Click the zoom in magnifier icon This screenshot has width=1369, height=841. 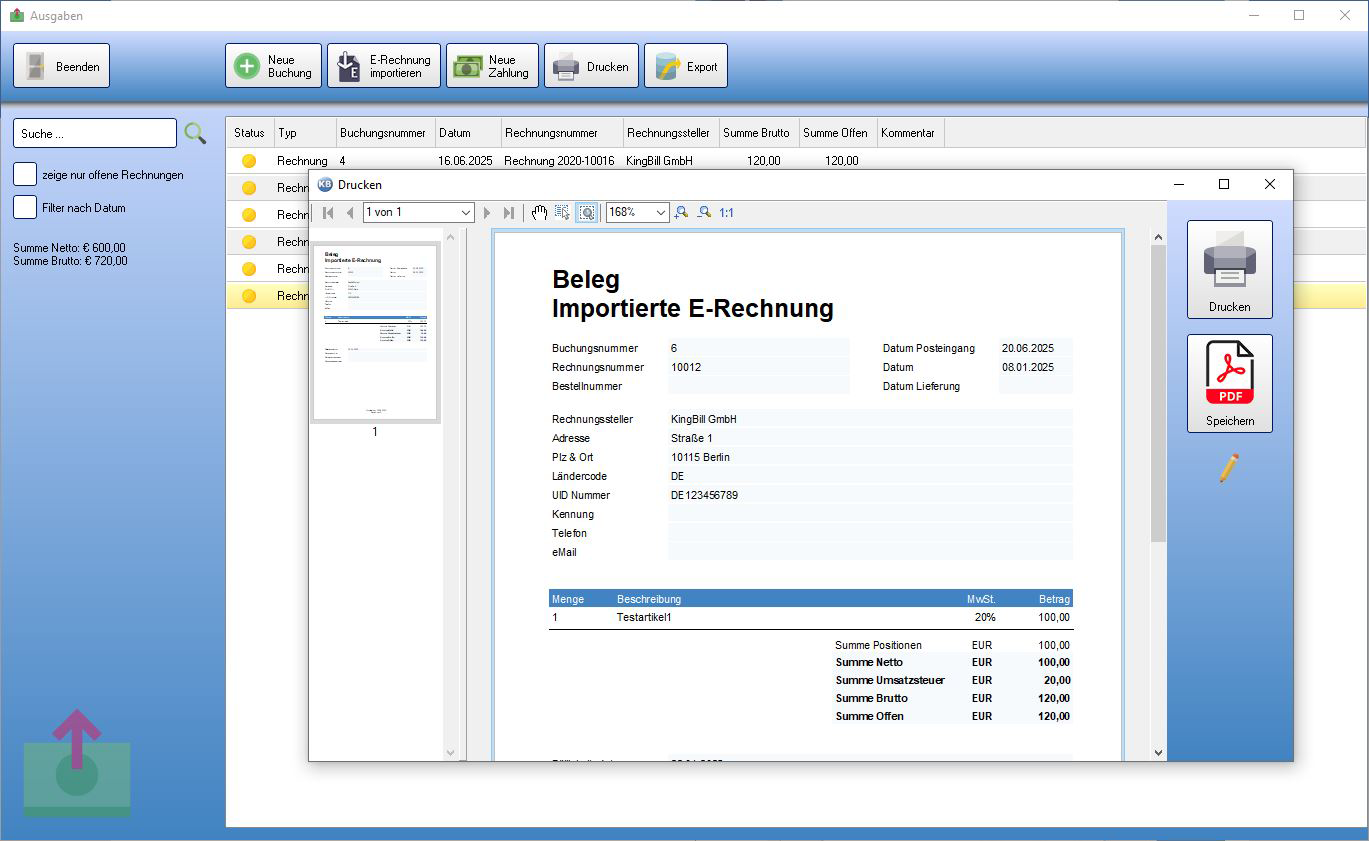[682, 213]
